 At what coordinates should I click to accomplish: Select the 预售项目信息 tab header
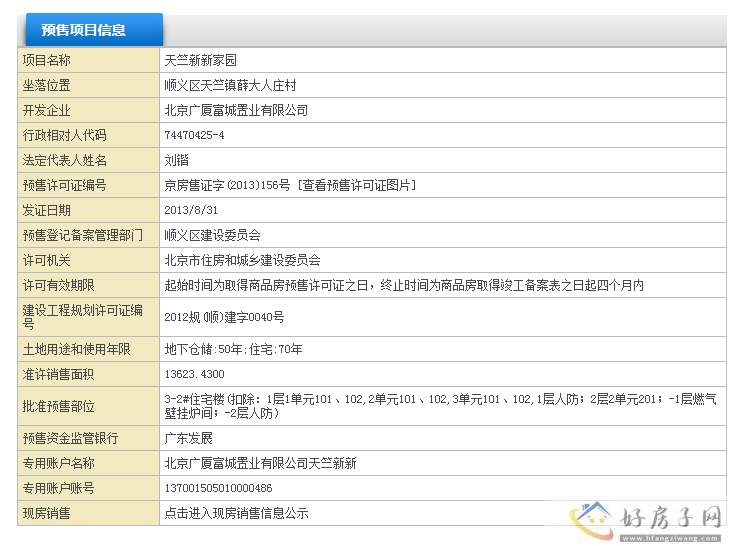[x=94, y=30]
